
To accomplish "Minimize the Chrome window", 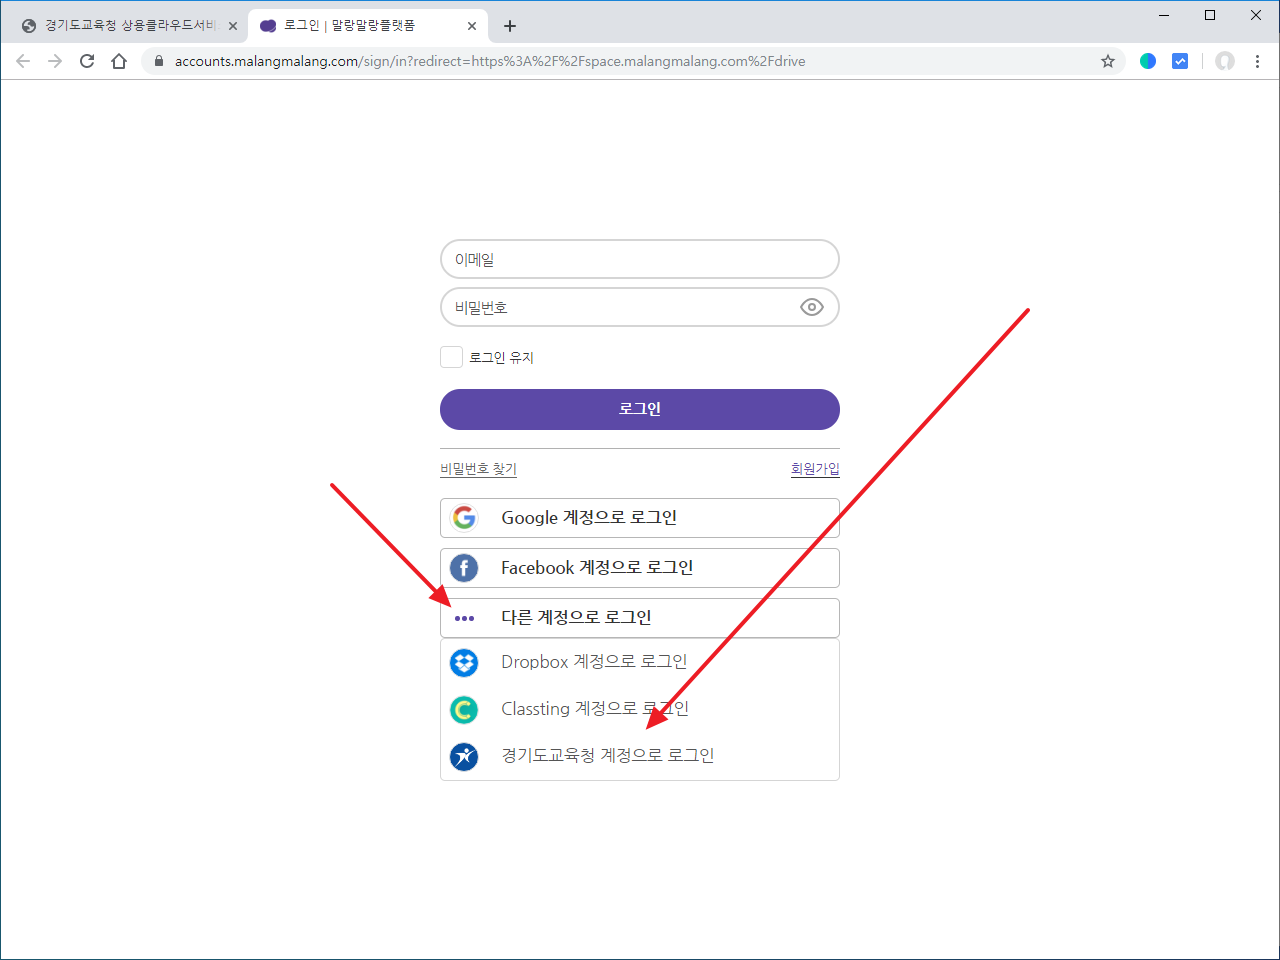I will click(x=1164, y=15).
